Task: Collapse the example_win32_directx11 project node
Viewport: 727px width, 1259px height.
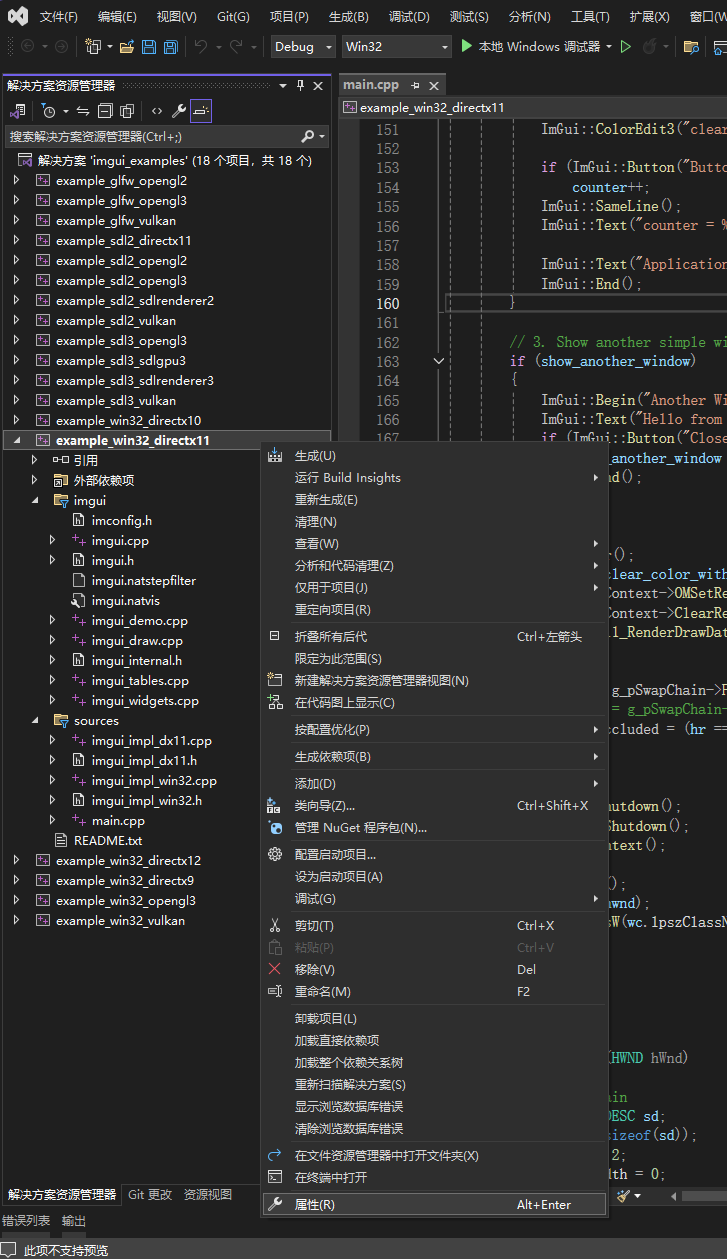Action: pos(16,441)
